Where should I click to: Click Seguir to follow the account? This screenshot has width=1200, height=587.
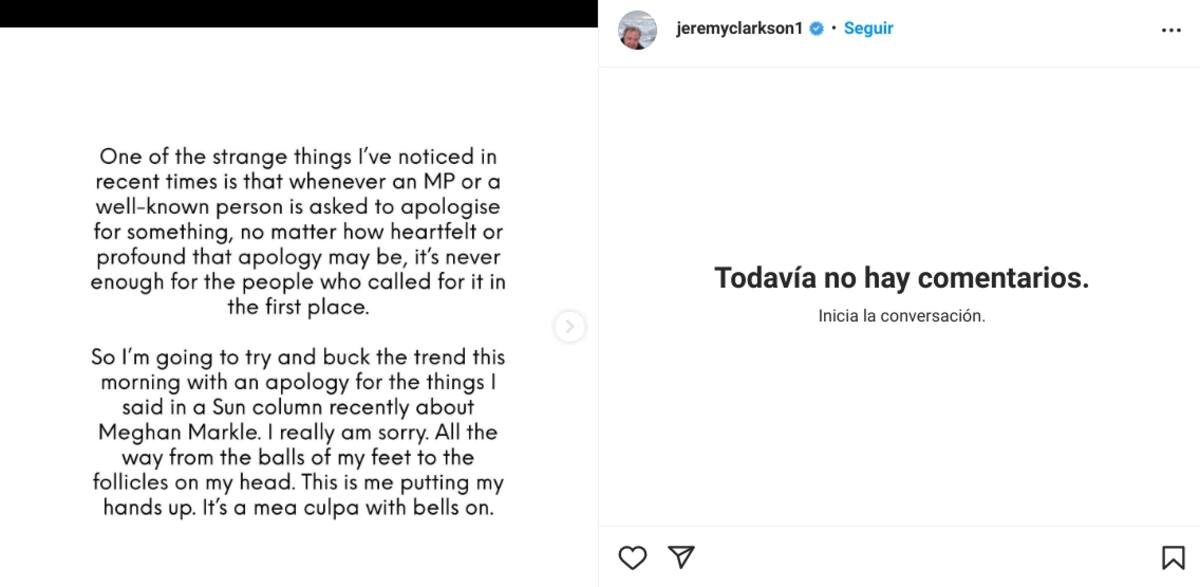coord(868,29)
